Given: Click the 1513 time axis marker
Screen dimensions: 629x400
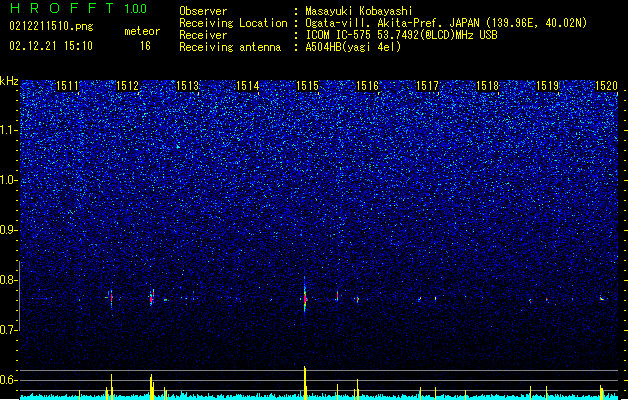Looking at the screenshot, I should coord(187,86).
